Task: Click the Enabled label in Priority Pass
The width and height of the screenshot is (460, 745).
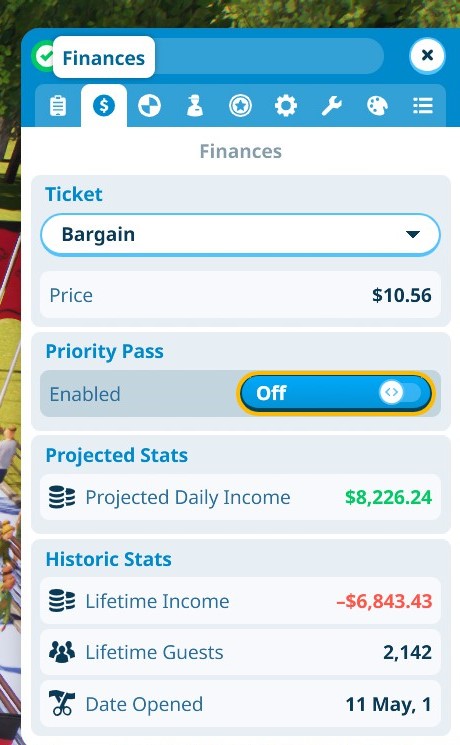Action: pyautogui.click(x=85, y=394)
